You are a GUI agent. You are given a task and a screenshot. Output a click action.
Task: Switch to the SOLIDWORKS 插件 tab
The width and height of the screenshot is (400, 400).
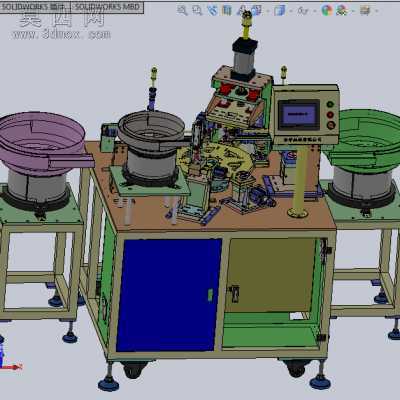tap(35, 7)
